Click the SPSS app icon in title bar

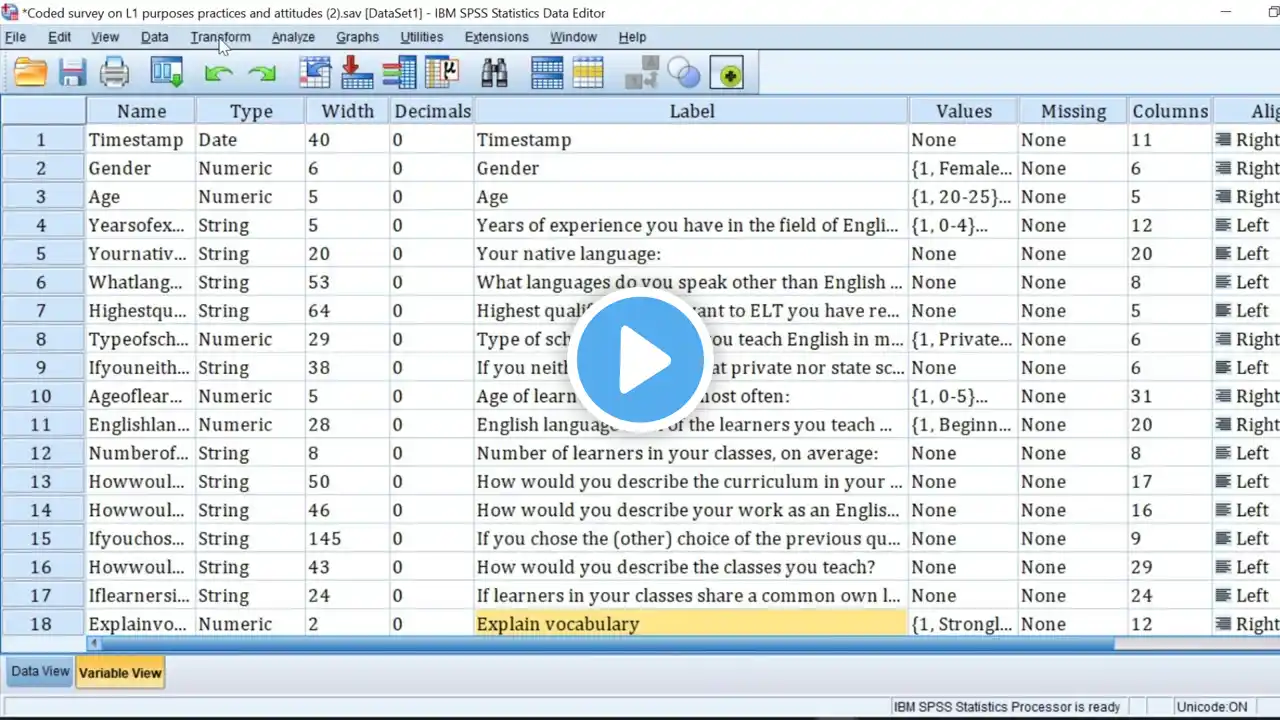point(10,13)
